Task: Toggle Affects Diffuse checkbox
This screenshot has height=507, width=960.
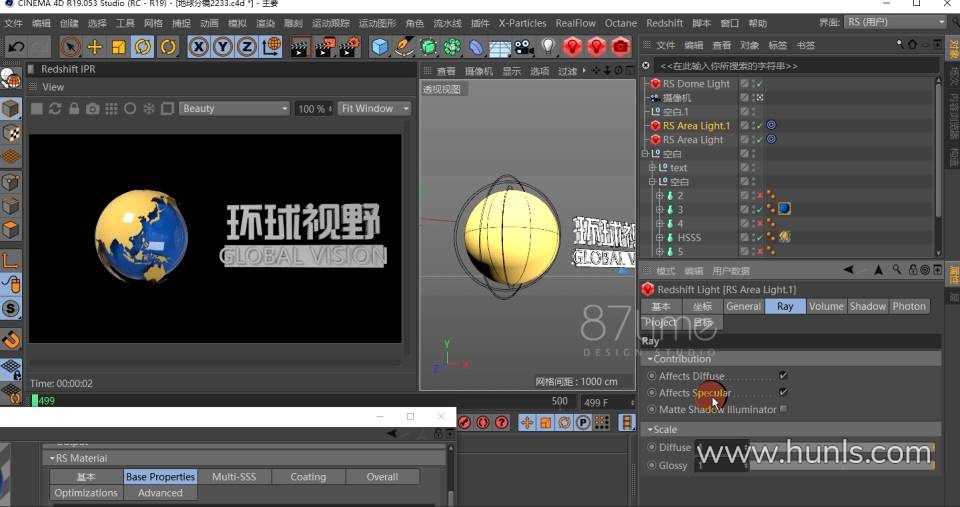Action: point(783,375)
